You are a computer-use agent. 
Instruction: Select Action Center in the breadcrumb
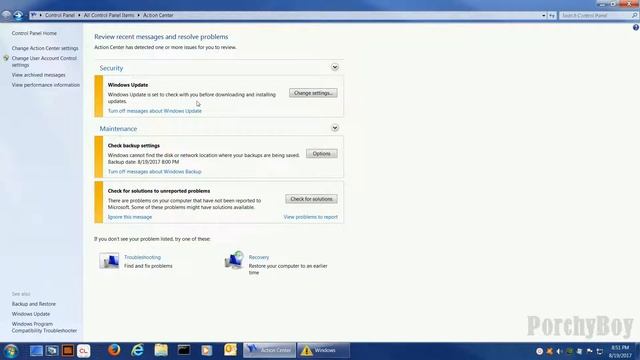(158, 15)
